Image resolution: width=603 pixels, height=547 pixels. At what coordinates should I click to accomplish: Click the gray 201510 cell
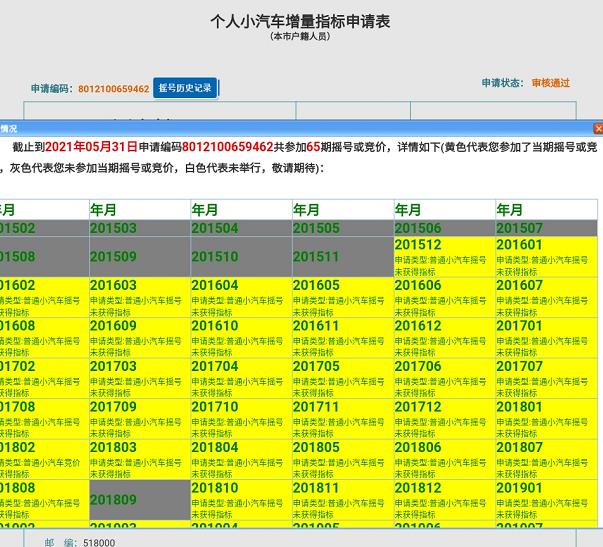[240, 257]
